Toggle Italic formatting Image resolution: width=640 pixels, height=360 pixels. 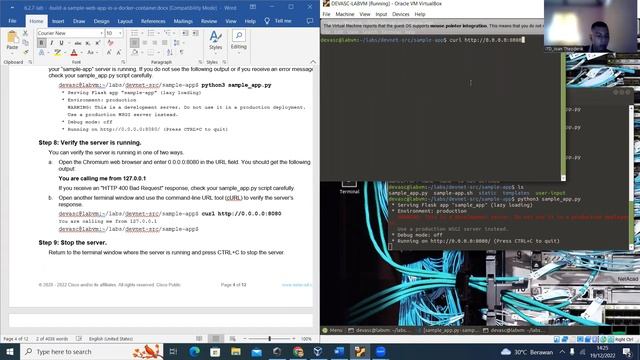pyautogui.click(x=52, y=42)
